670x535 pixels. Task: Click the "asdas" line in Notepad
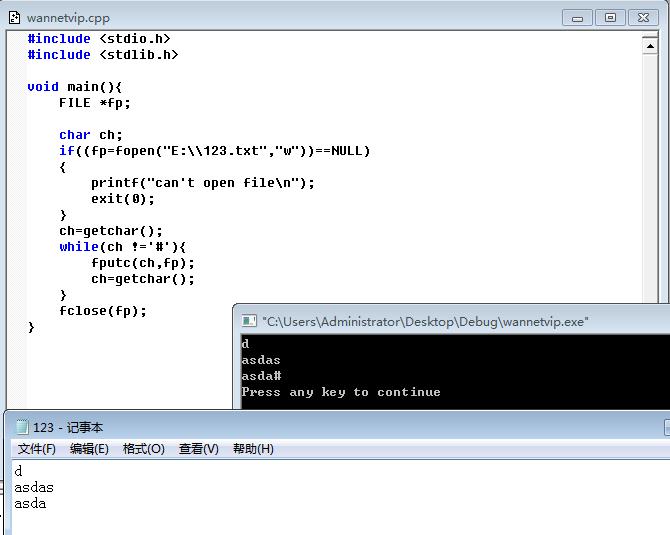click(34, 487)
